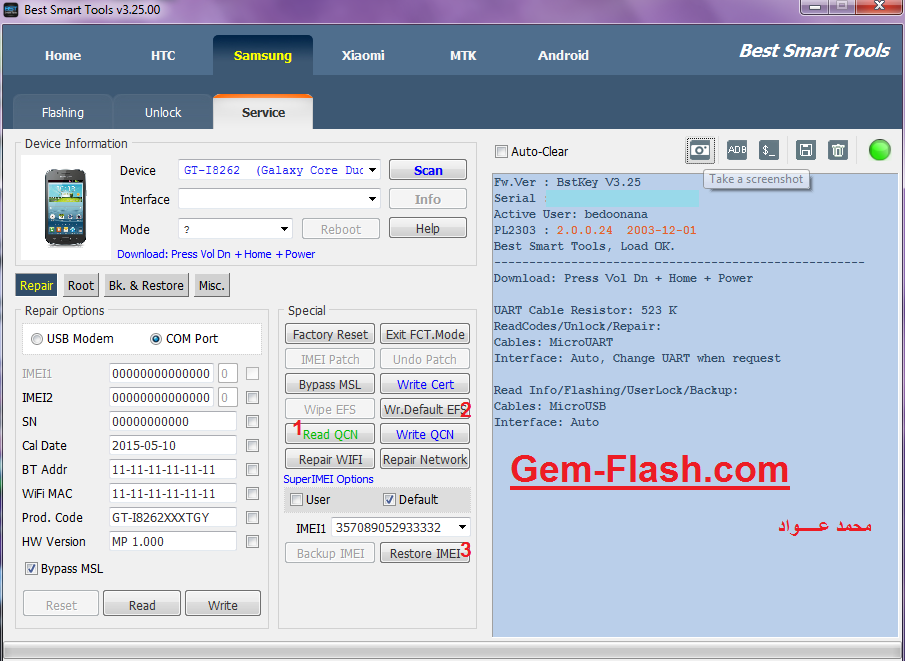The height and width of the screenshot is (661, 905).
Task: Select the Repair section button
Action: [x=36, y=285]
